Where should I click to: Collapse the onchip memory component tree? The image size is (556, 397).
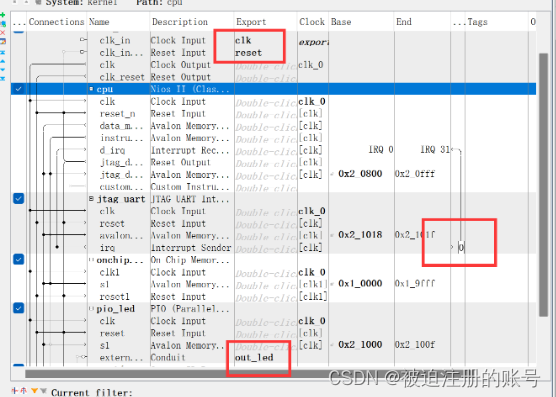[91, 259]
